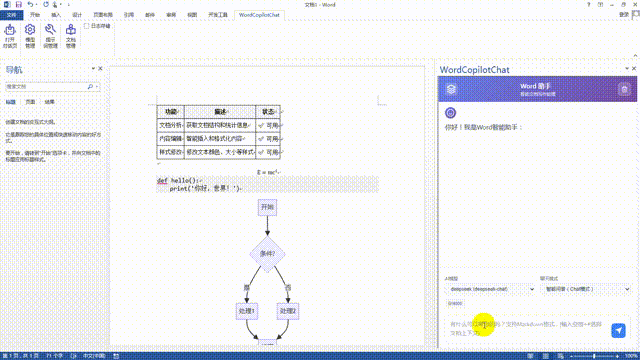Click the robot icon to open the chat pane
This screenshot has height=360, width=640.
10,30
